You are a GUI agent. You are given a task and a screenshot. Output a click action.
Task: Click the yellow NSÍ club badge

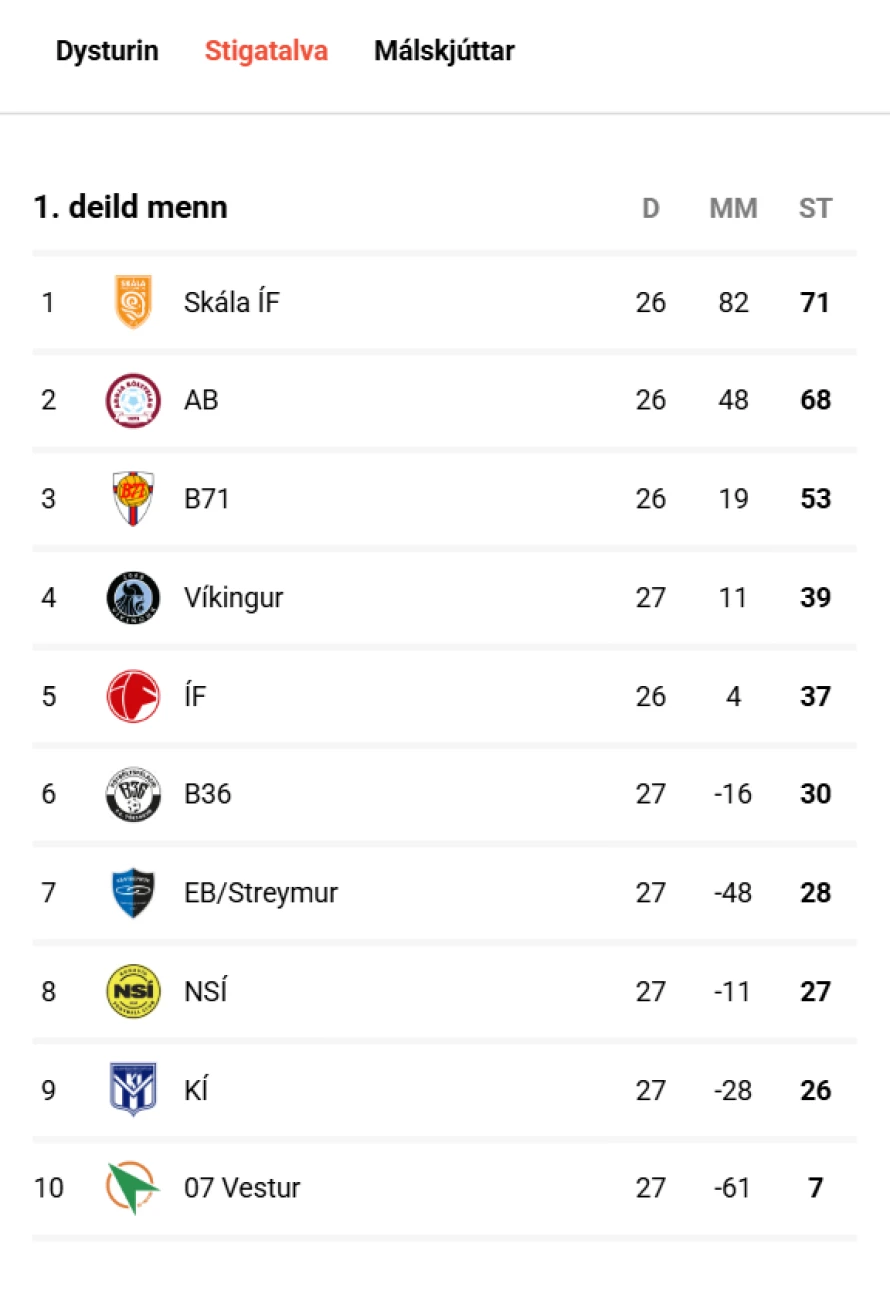(x=133, y=991)
